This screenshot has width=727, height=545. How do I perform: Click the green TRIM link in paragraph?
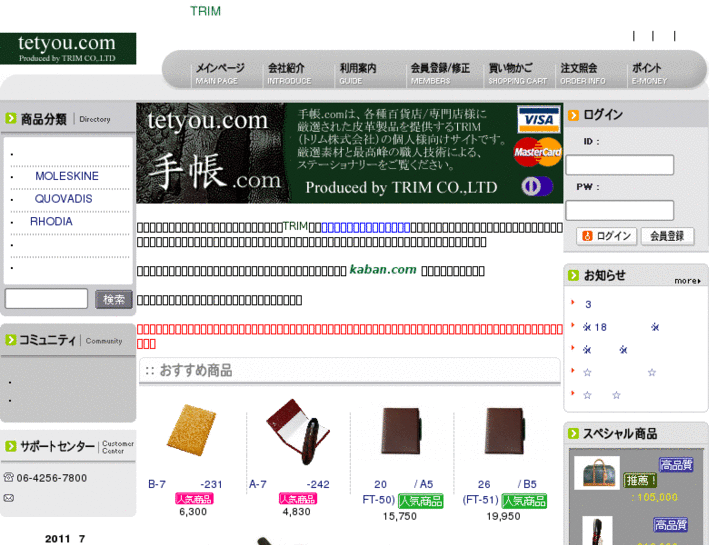pyautogui.click(x=295, y=226)
